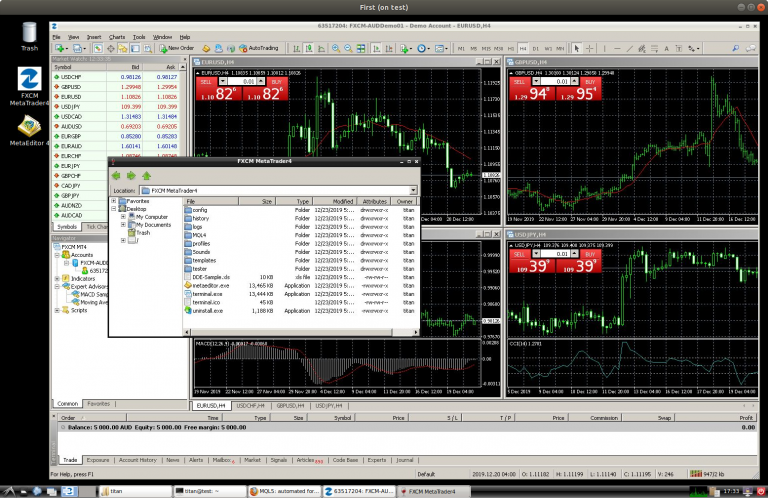
Task: Click the Modified column header
Action: pos(343,201)
